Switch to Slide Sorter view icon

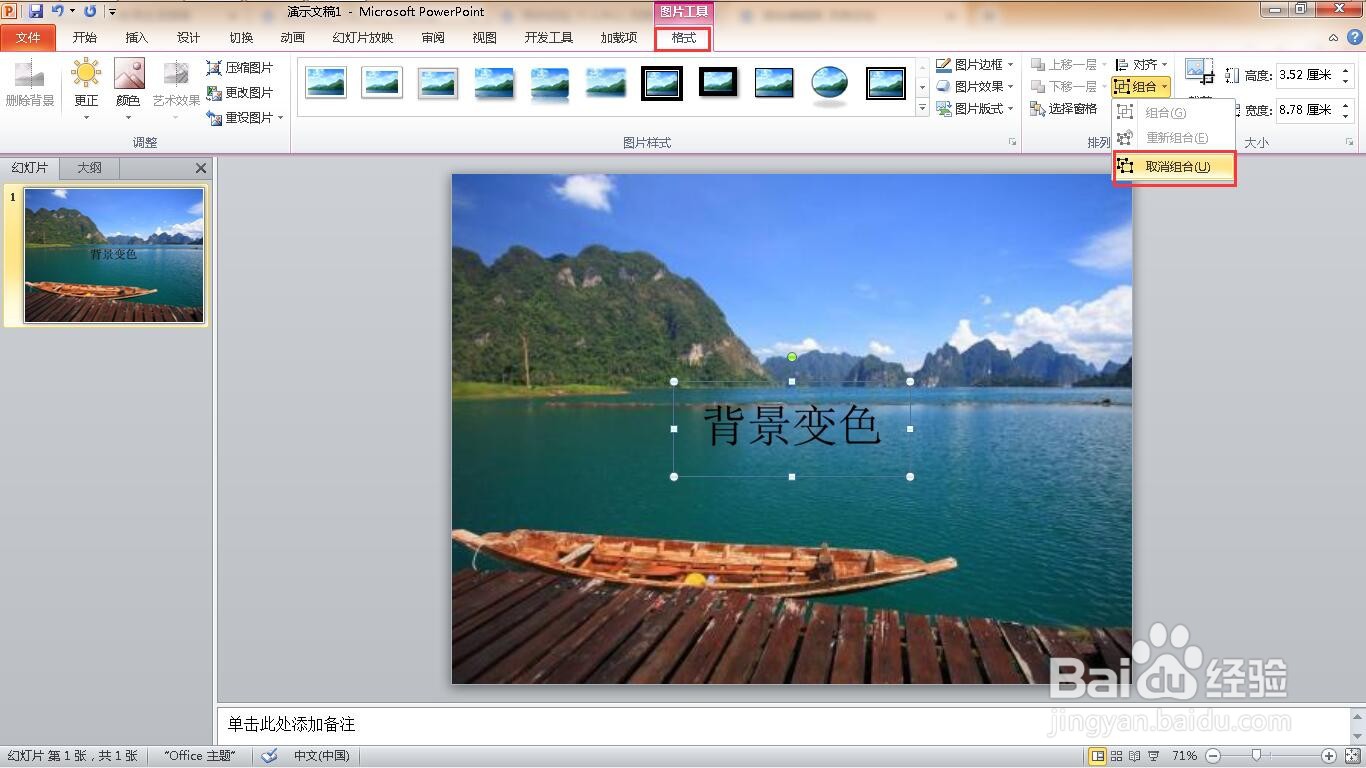1117,756
